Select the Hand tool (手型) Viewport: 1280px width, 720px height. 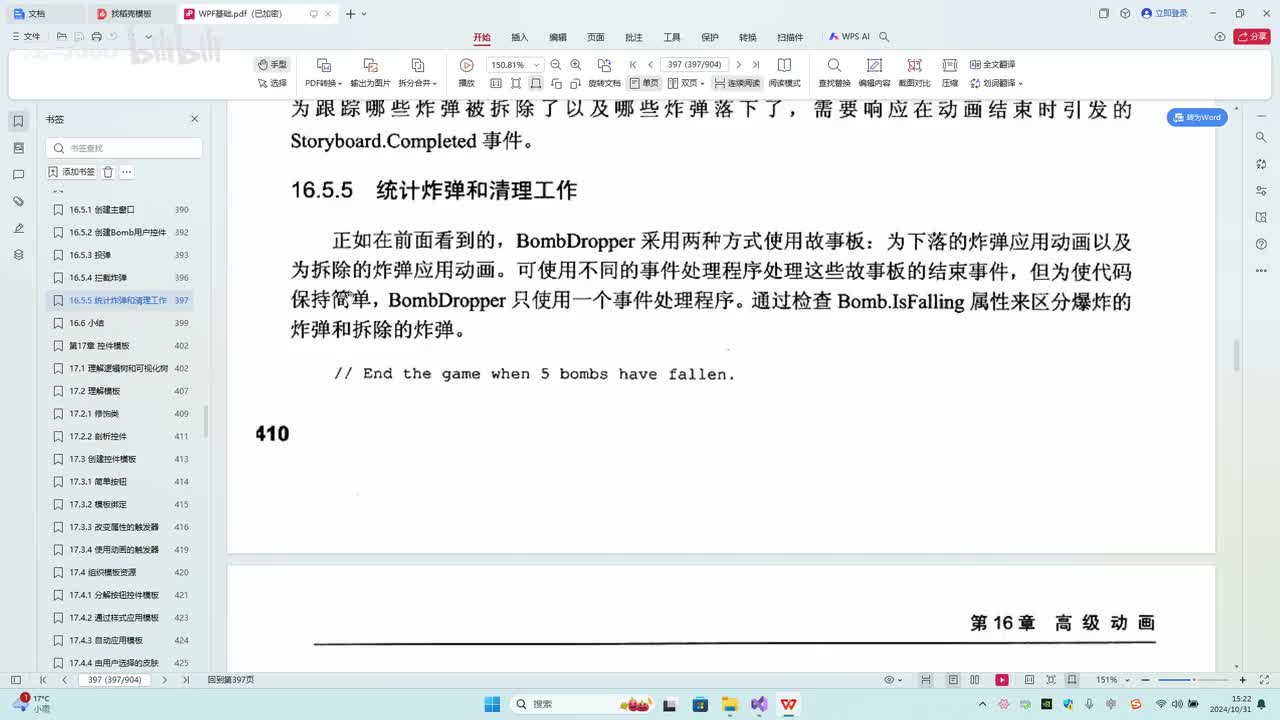272,64
